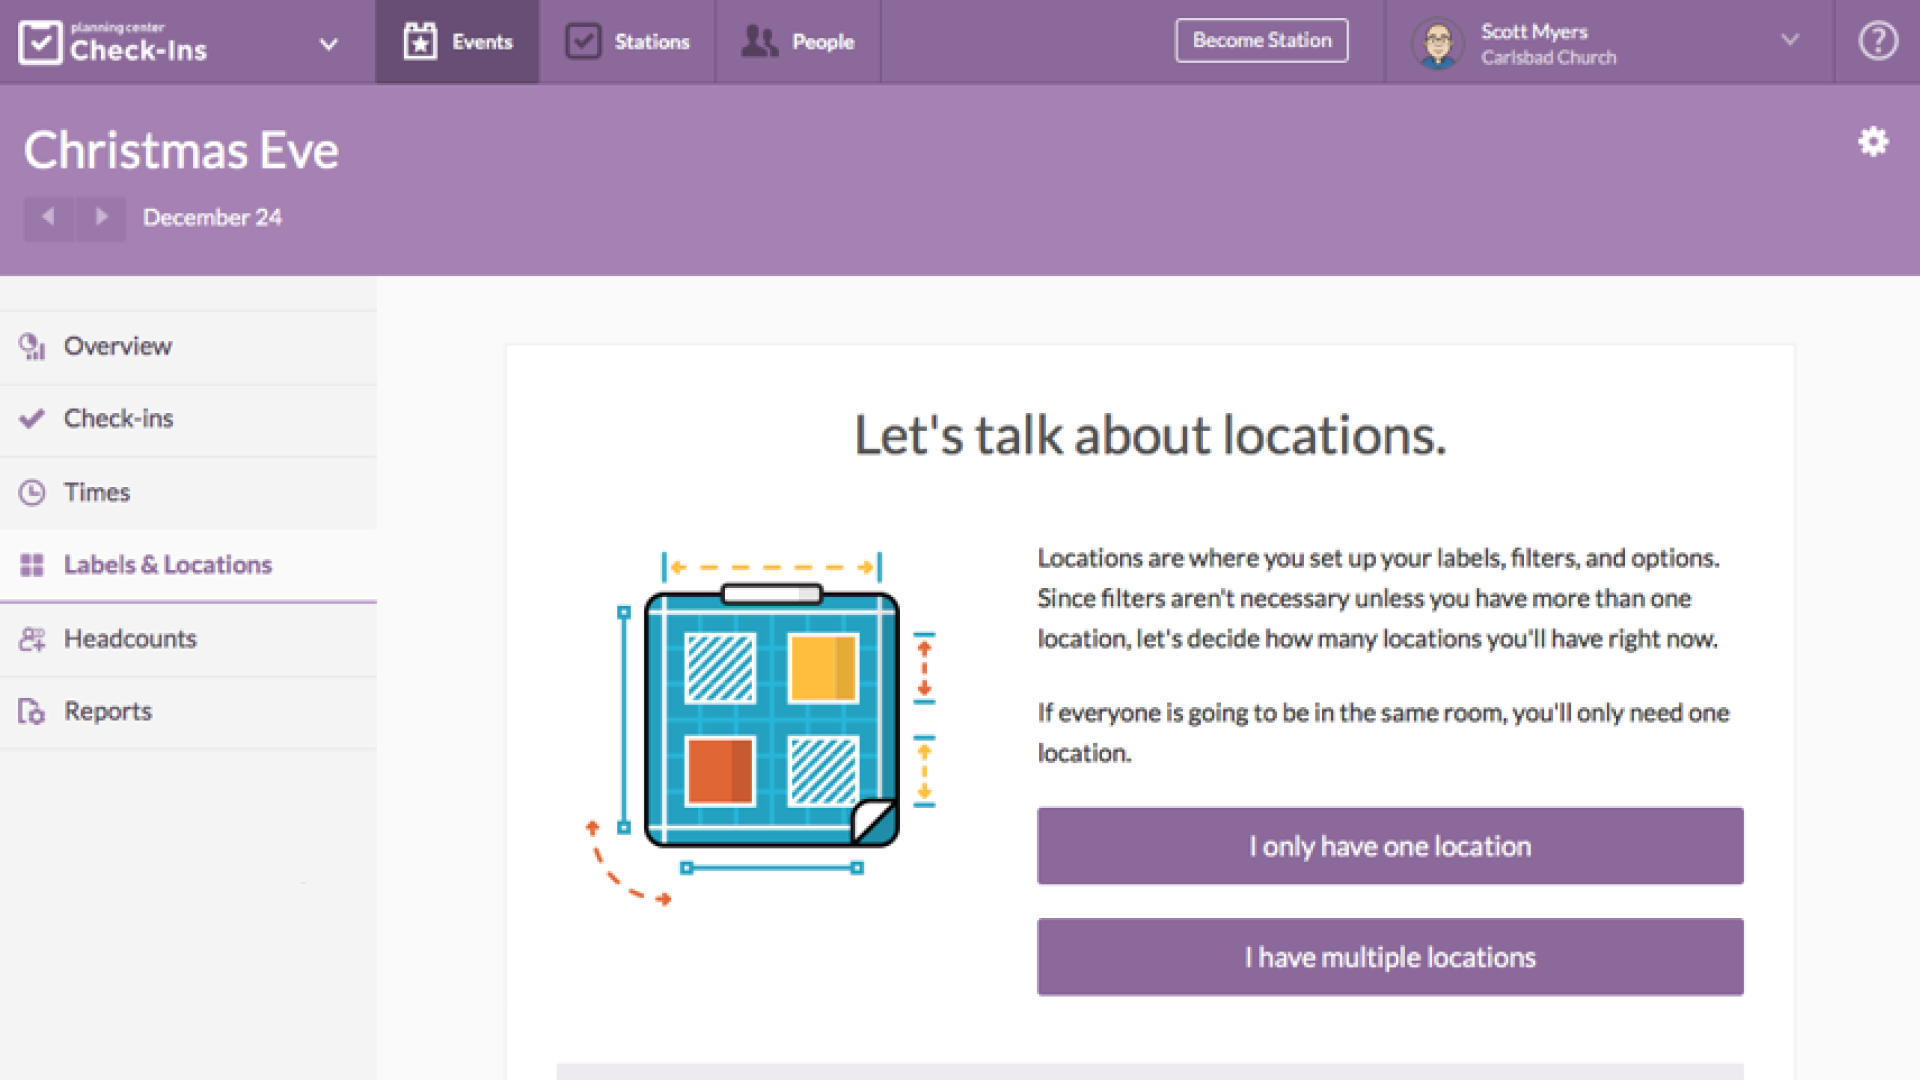Open Reports using the document icon
1920x1080 pixels.
[31, 711]
